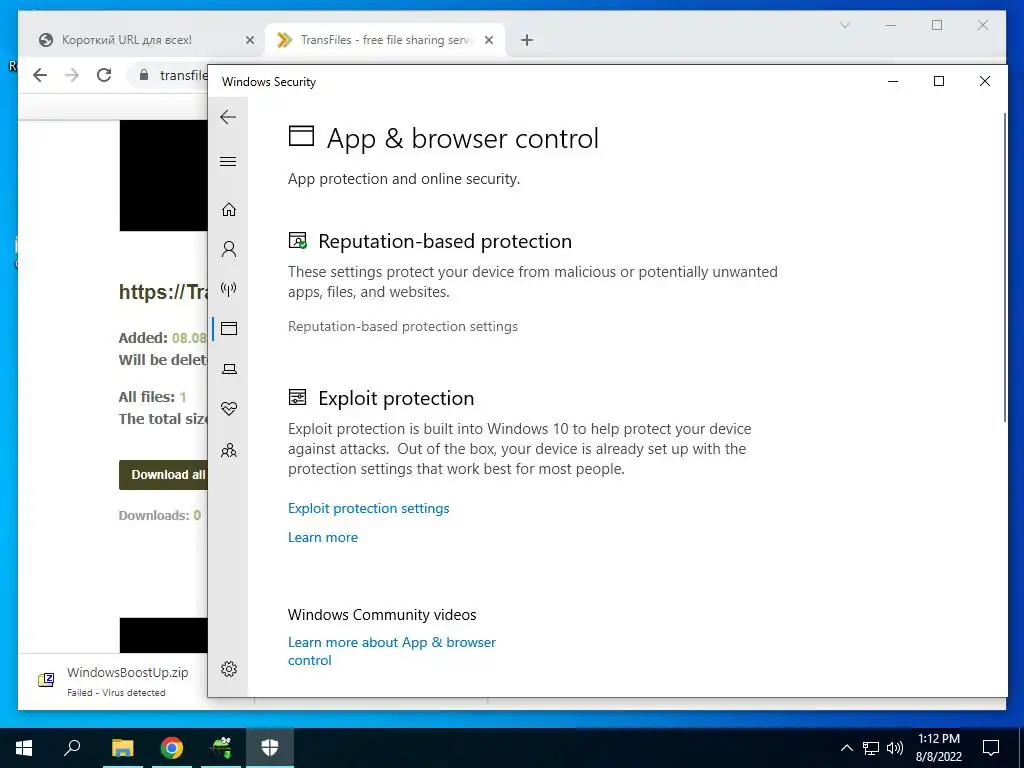Open Device performance & health icon
The image size is (1024, 768).
[x=229, y=409]
